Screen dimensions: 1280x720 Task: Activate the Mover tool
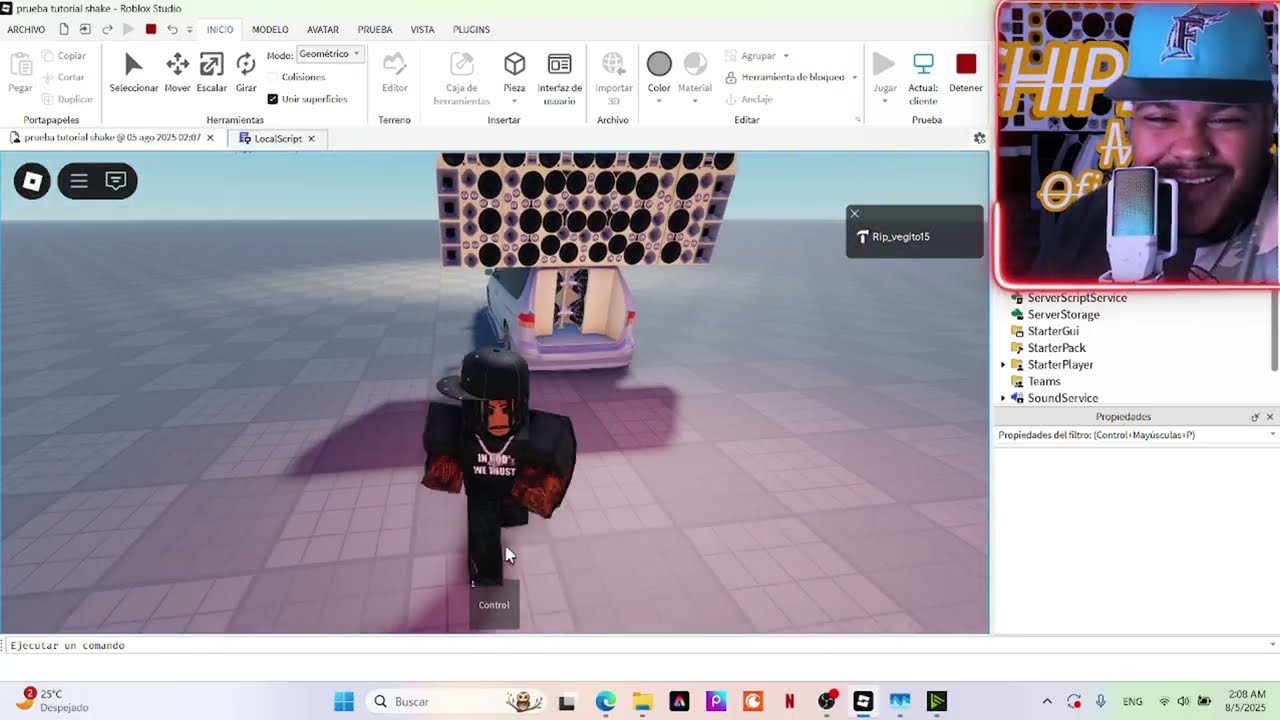point(177,72)
